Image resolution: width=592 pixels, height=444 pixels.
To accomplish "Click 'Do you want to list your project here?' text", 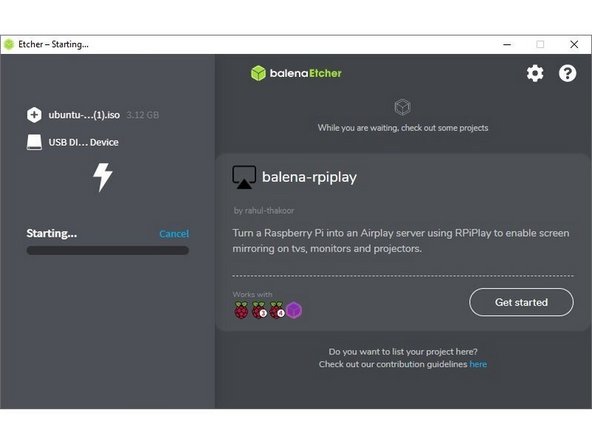I will pos(403,352).
